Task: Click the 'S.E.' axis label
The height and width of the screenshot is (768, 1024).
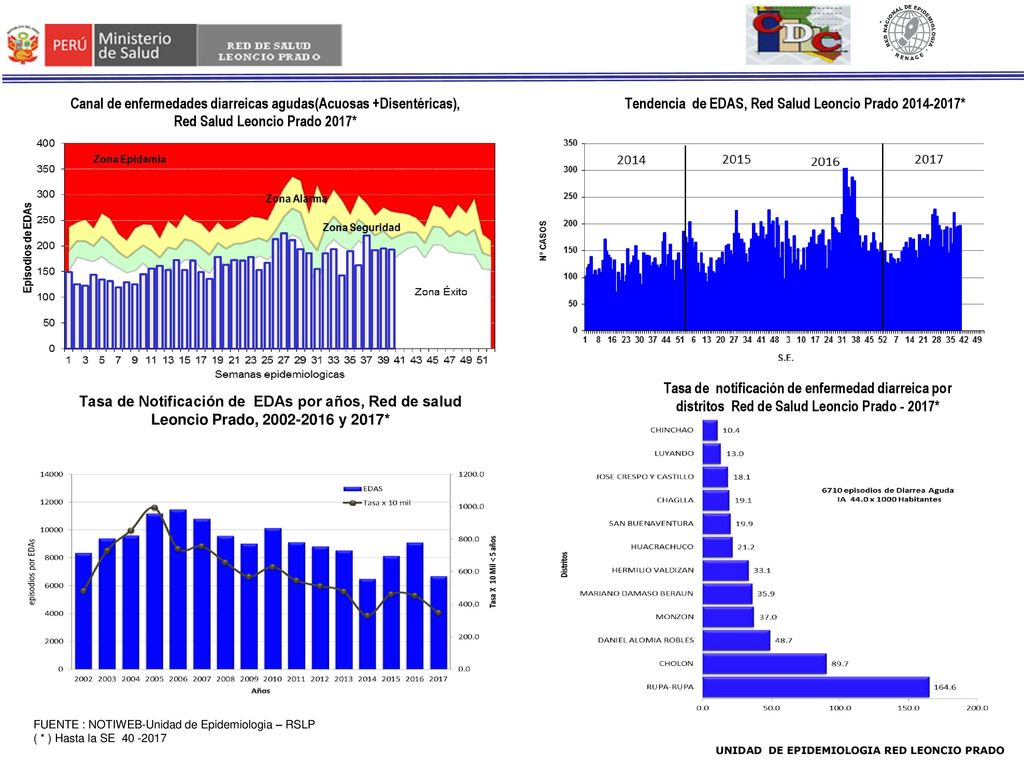Action: click(x=785, y=358)
